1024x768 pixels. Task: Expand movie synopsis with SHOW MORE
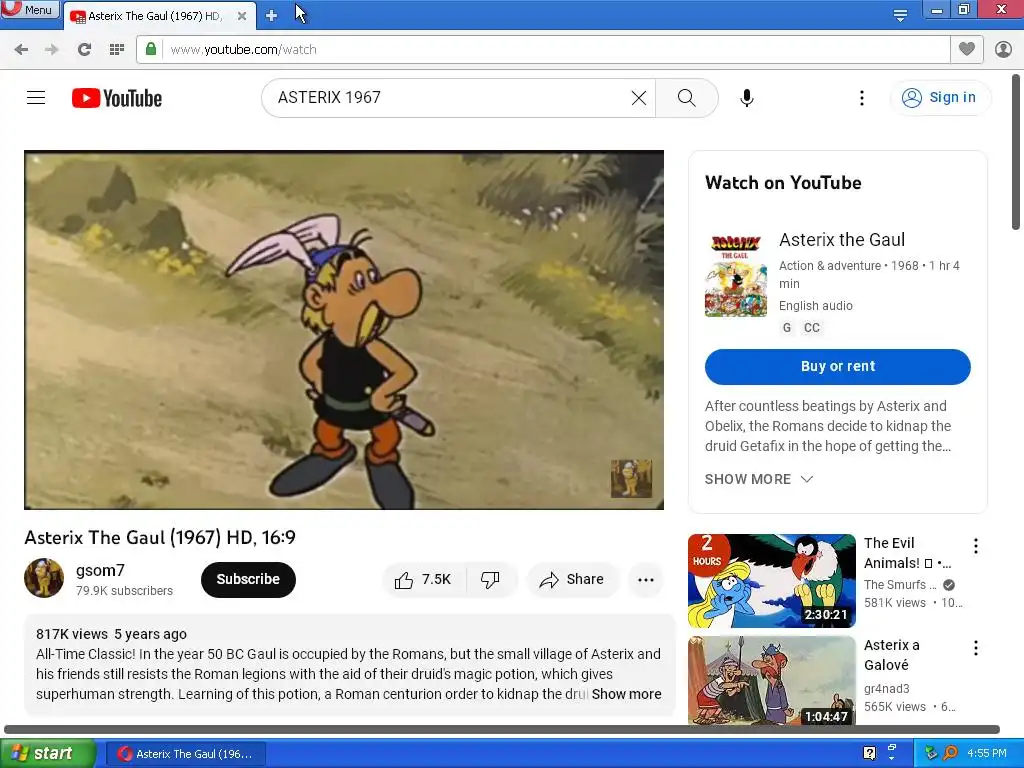758,479
